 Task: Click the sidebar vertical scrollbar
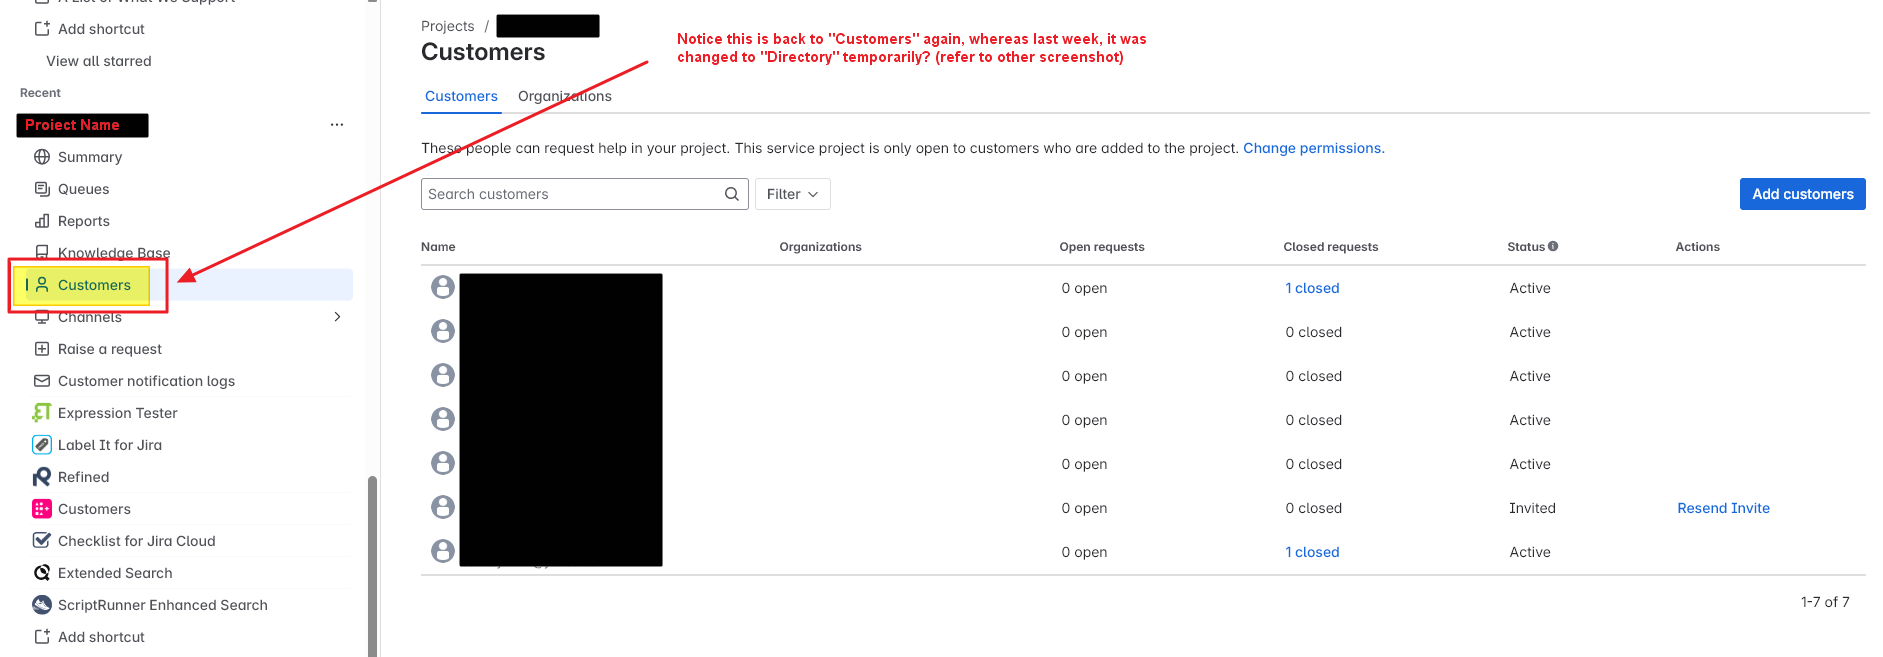click(373, 565)
